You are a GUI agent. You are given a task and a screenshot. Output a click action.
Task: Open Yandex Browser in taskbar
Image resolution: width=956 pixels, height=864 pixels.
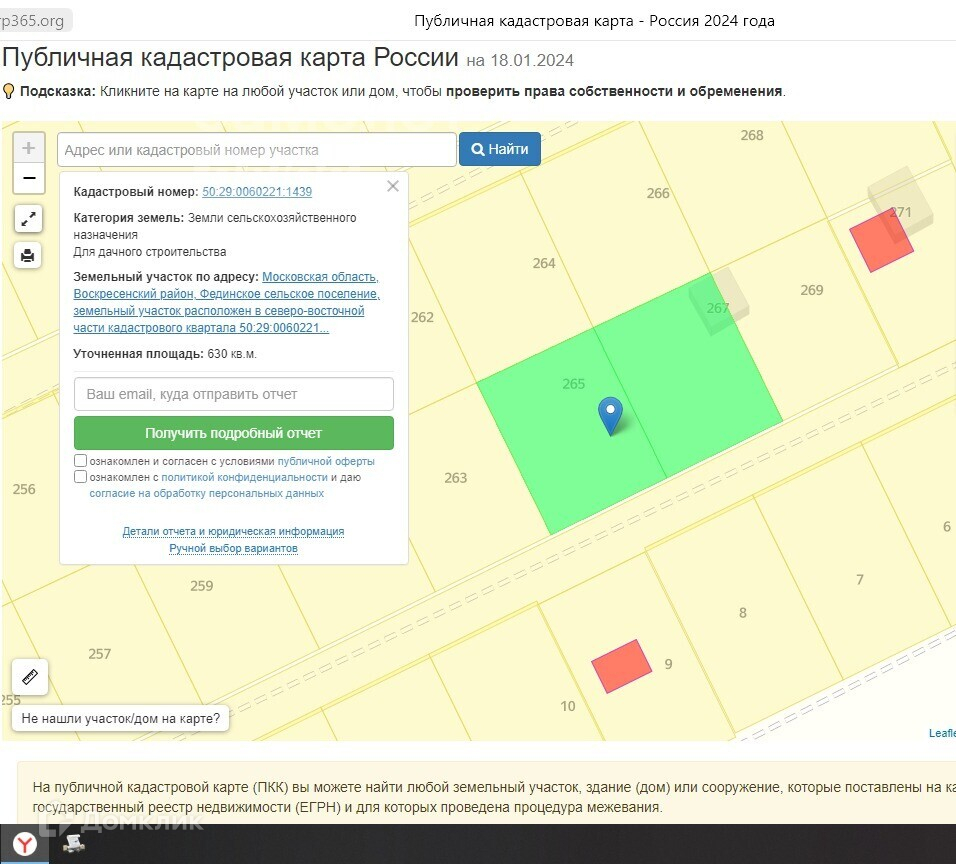coord(24,844)
